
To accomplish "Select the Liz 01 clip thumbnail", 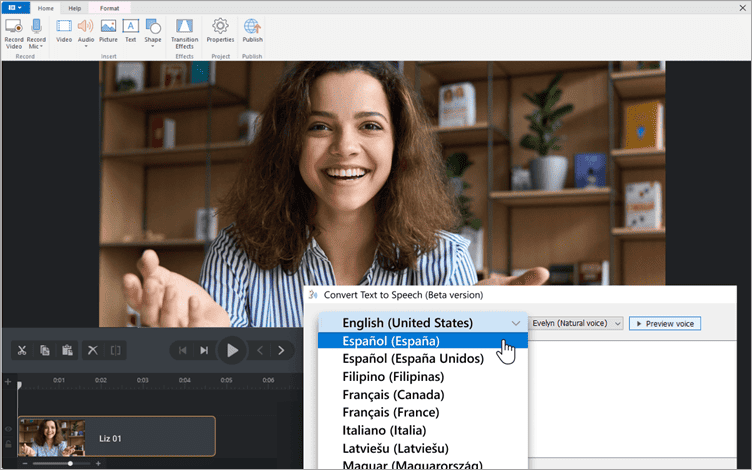I will (x=52, y=437).
